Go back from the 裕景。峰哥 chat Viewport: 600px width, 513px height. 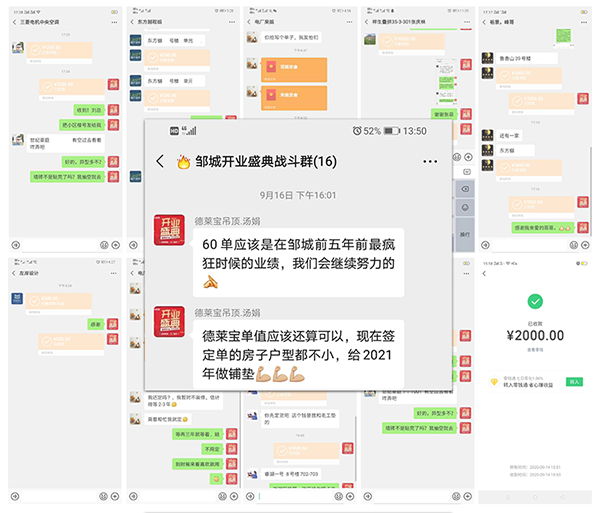coord(484,22)
